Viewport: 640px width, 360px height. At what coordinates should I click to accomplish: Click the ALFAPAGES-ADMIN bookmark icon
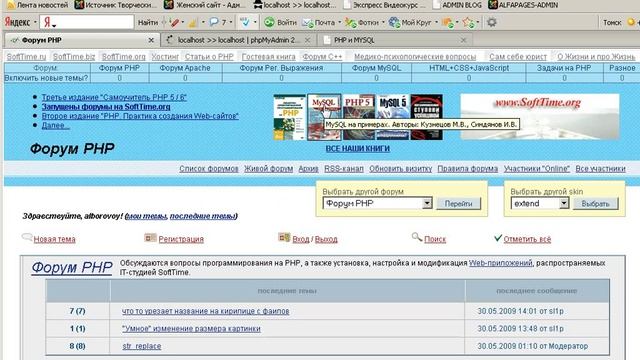click(493, 5)
